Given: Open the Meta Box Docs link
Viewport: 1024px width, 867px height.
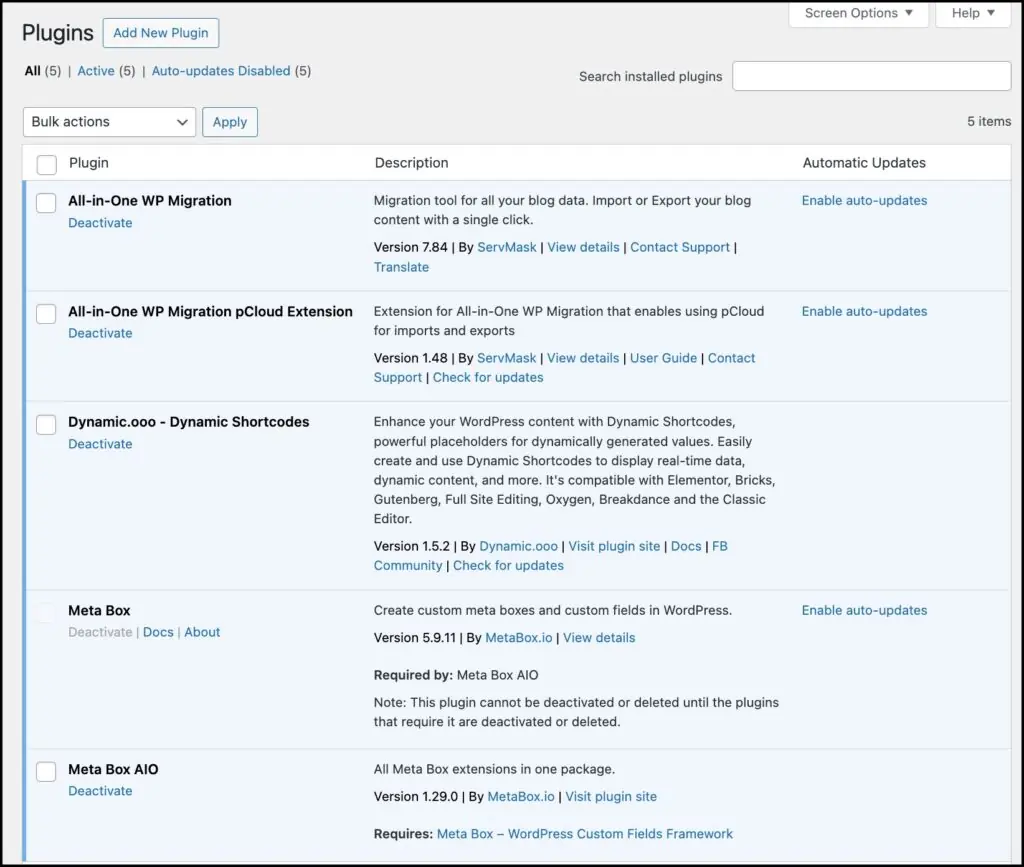Looking at the screenshot, I should point(158,633).
